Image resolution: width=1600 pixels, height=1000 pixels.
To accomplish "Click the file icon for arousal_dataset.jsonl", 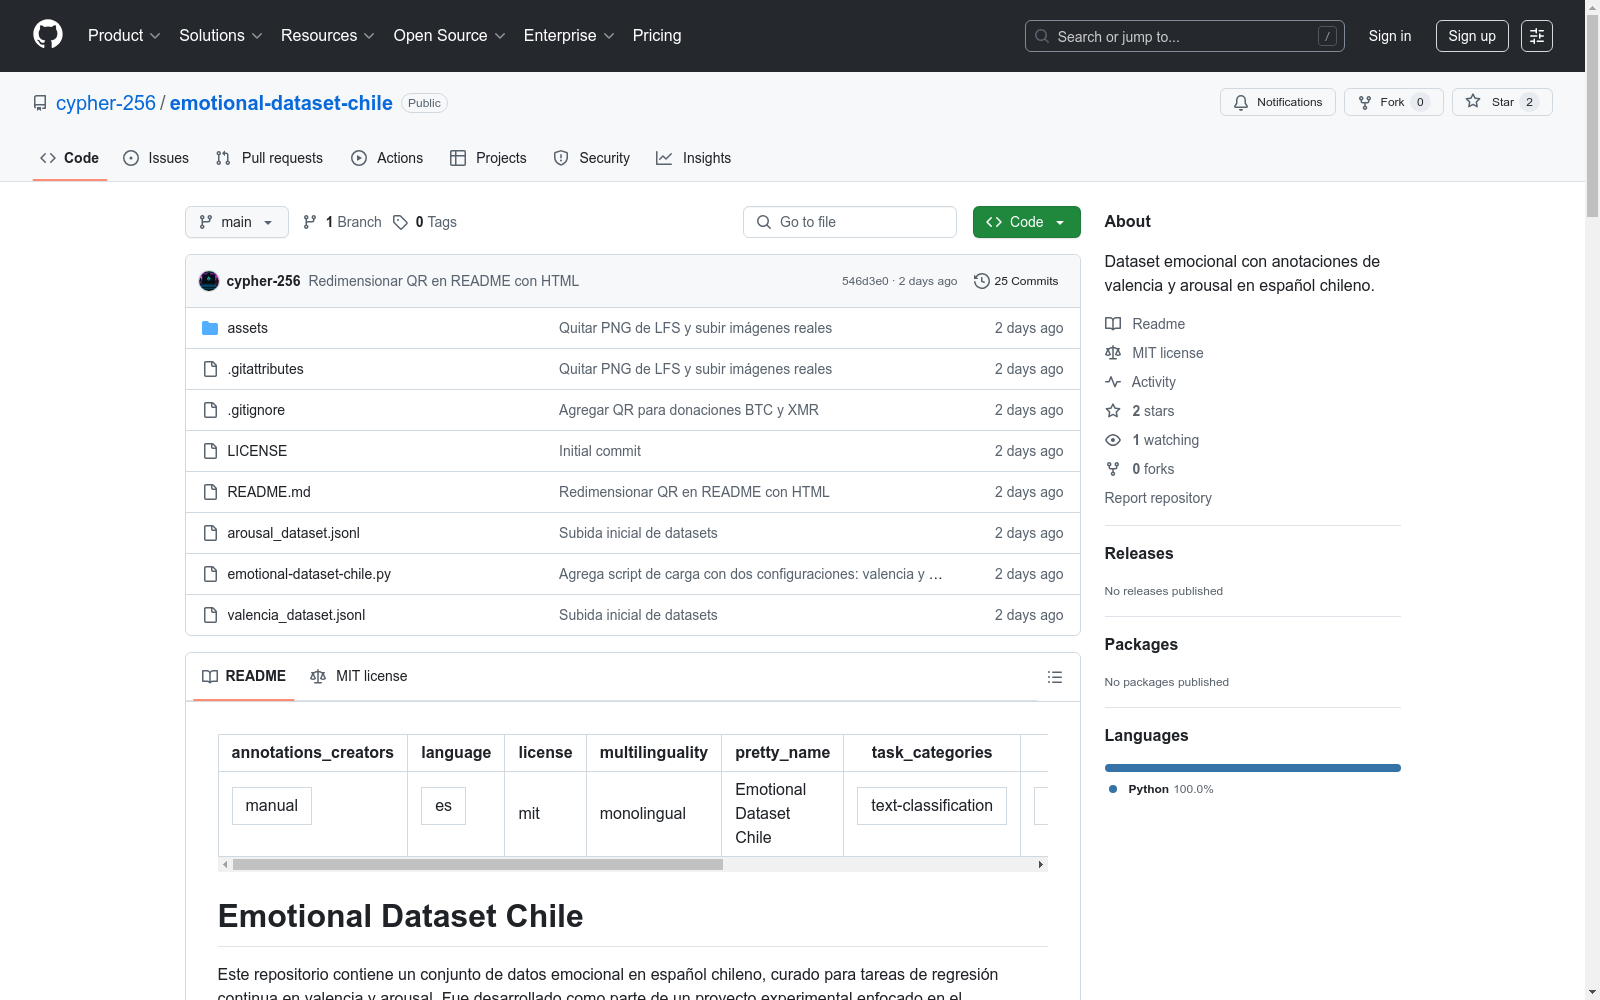I will pos(210,533).
